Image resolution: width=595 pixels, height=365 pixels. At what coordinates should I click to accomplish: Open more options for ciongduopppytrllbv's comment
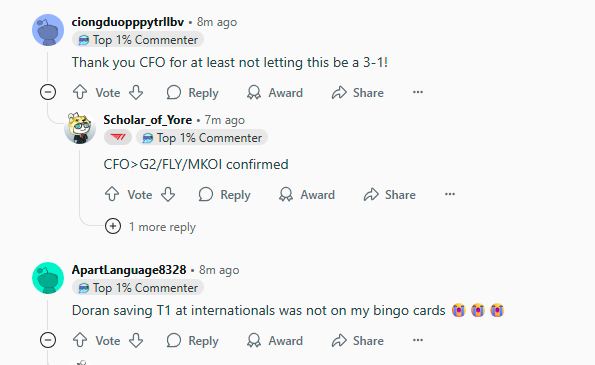(418, 92)
